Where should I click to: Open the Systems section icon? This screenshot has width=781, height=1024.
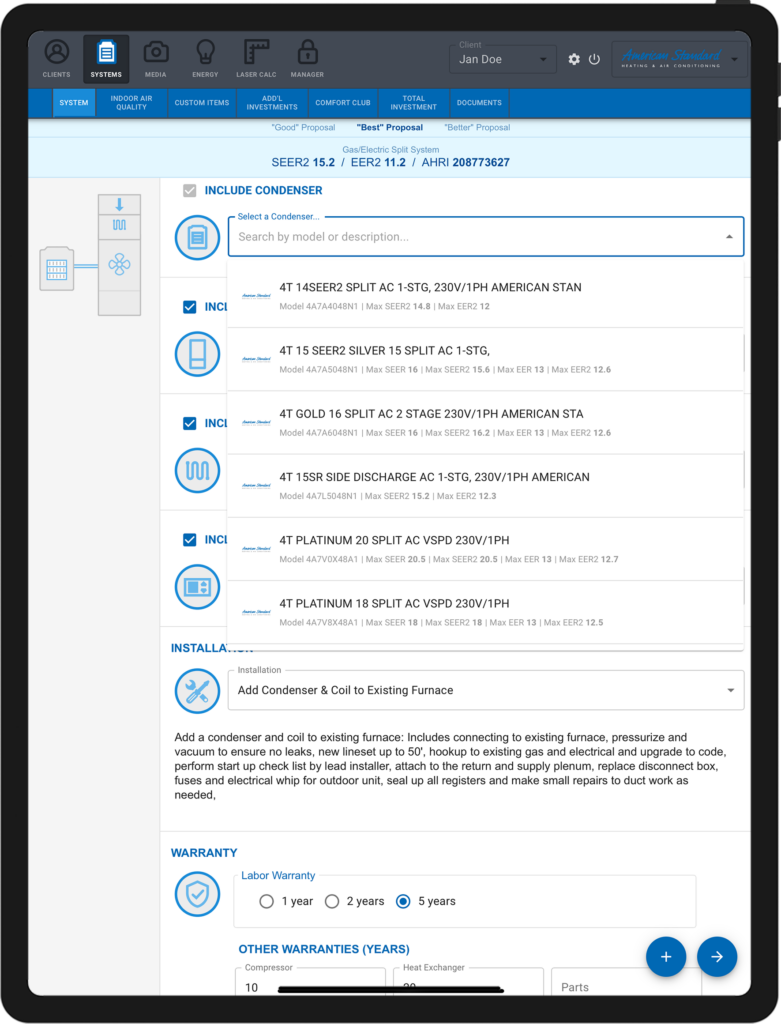(106, 59)
